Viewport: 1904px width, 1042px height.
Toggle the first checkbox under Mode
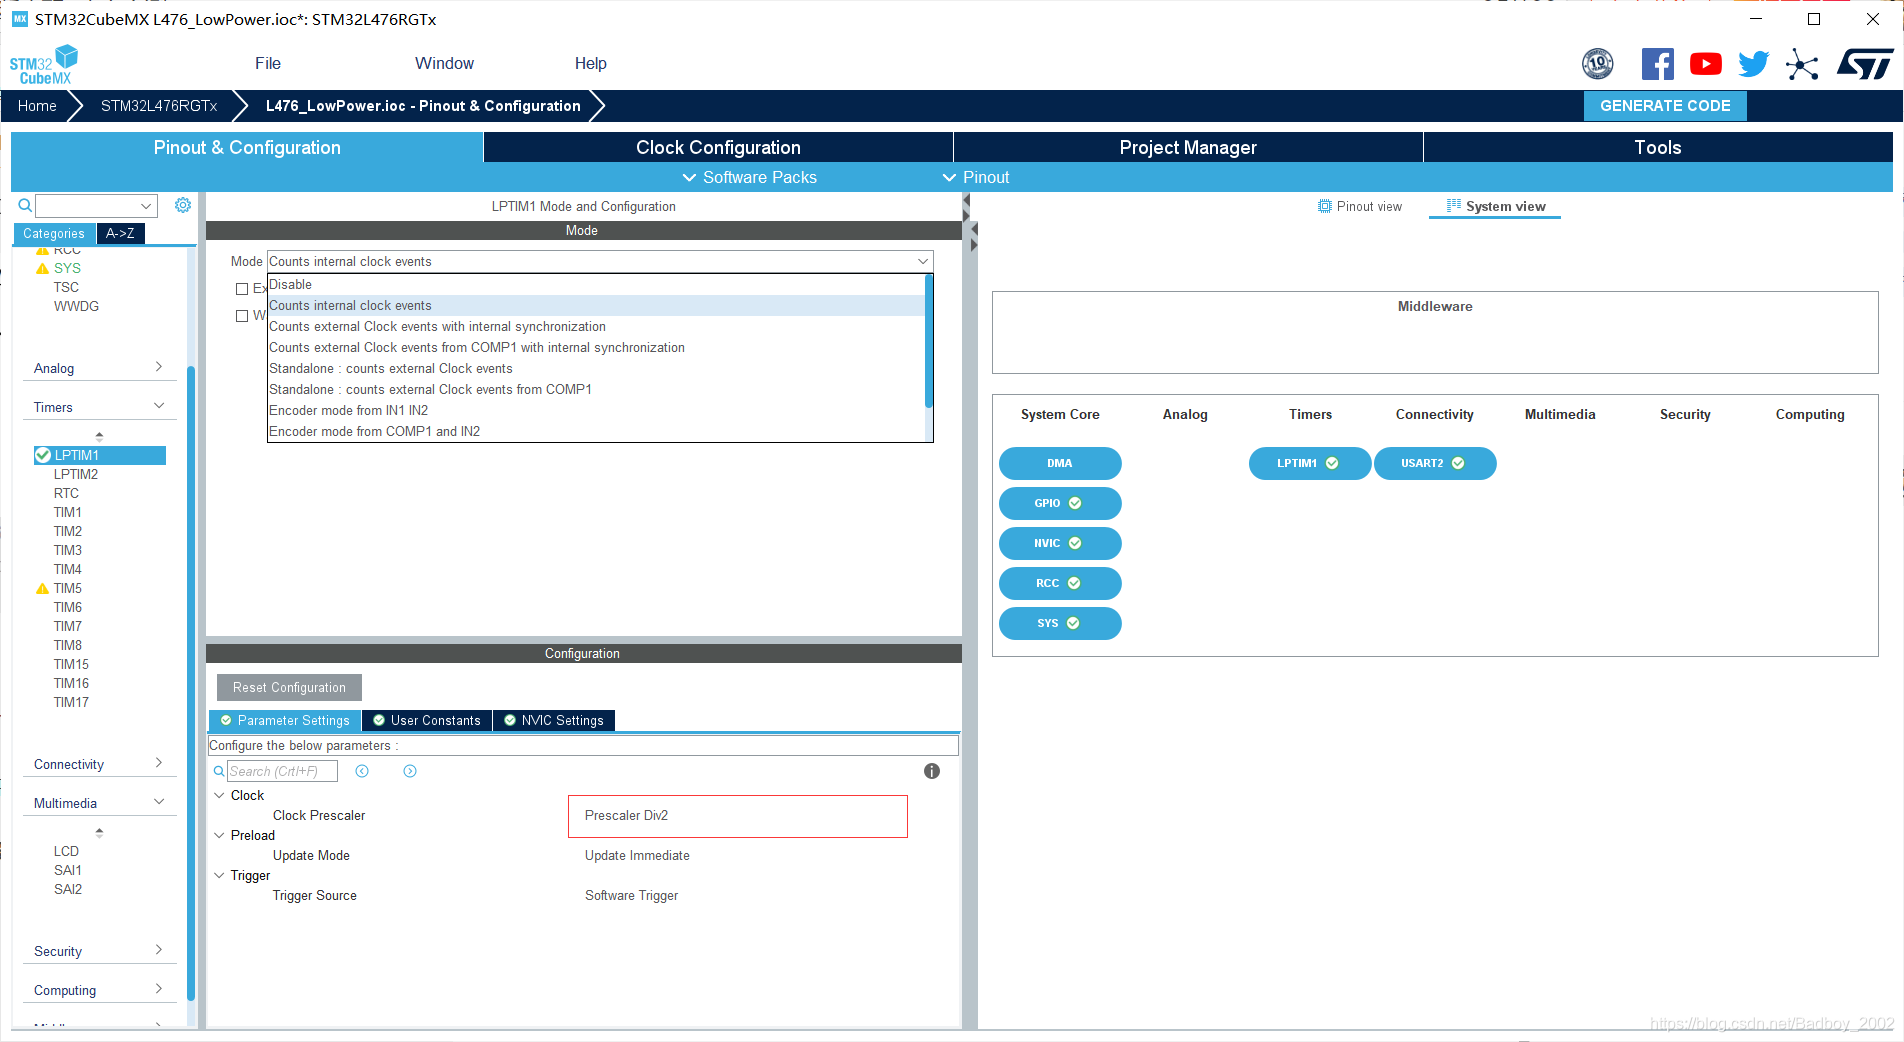pos(242,289)
